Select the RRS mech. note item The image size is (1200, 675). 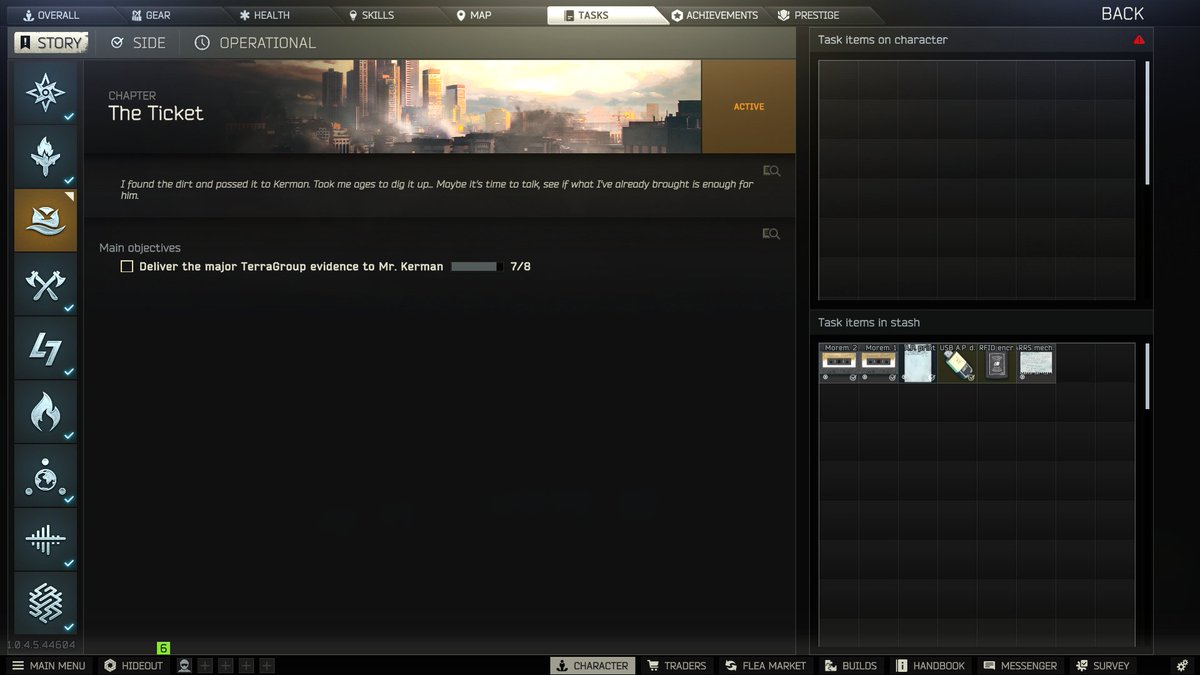pyautogui.click(x=1036, y=363)
